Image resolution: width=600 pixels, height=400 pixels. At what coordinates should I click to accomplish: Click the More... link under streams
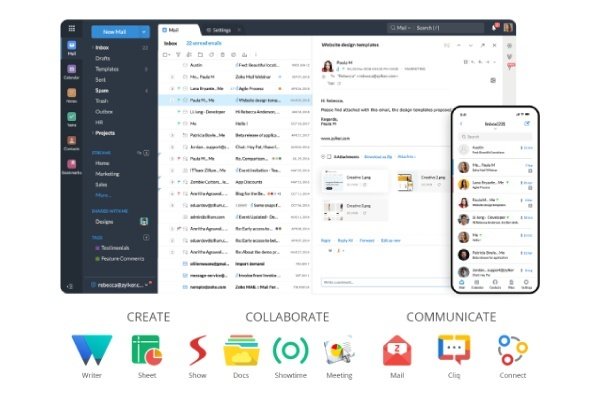tap(103, 195)
